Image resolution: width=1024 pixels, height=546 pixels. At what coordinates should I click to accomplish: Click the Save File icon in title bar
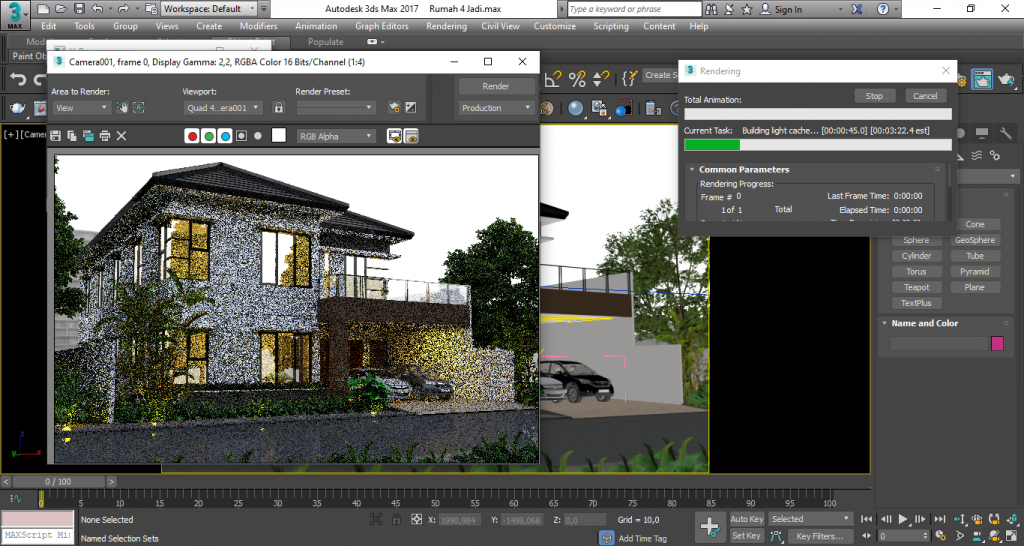79,9
